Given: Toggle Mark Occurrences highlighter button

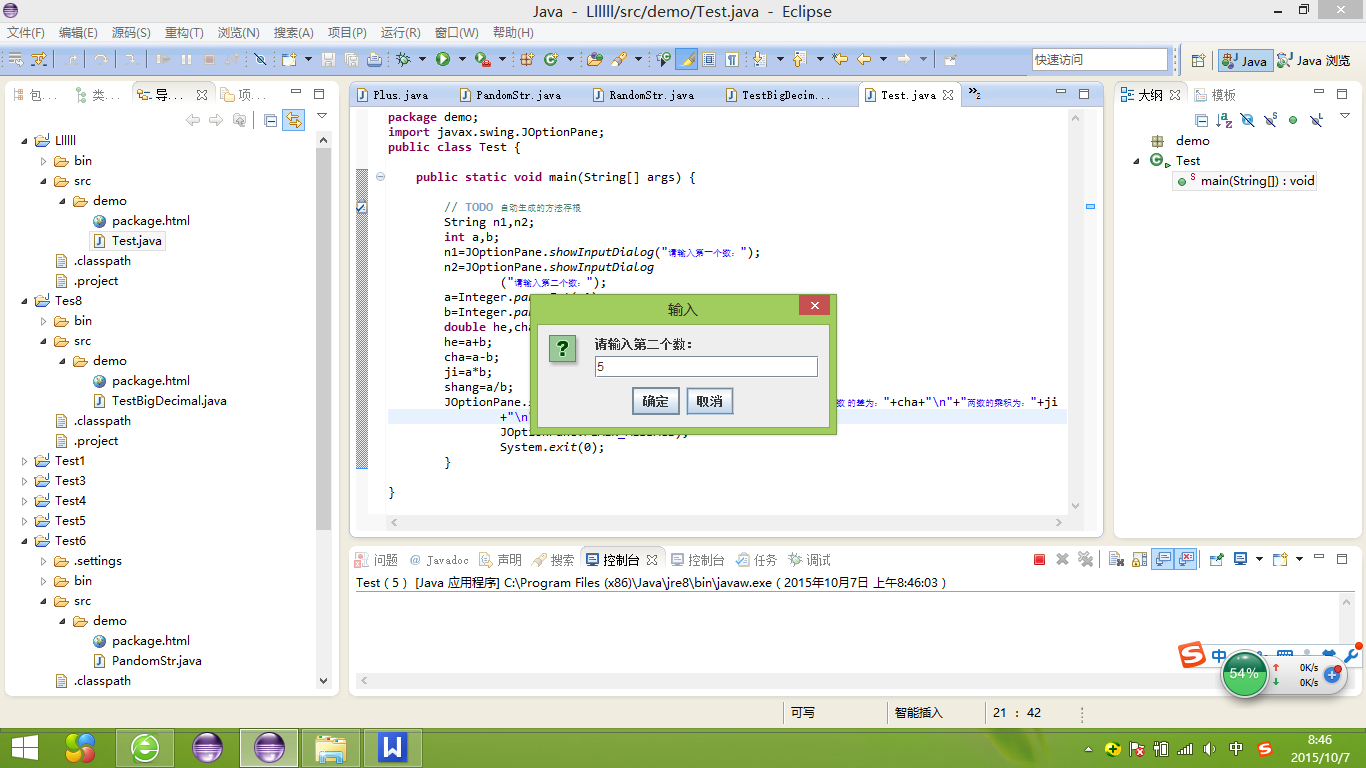Looking at the screenshot, I should (686, 59).
